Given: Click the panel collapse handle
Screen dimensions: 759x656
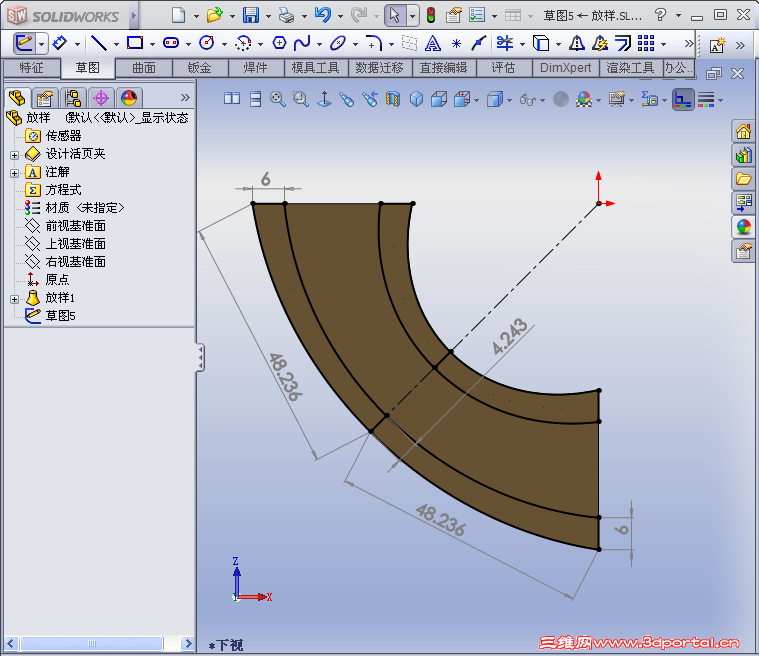Looking at the screenshot, I should point(200,357).
